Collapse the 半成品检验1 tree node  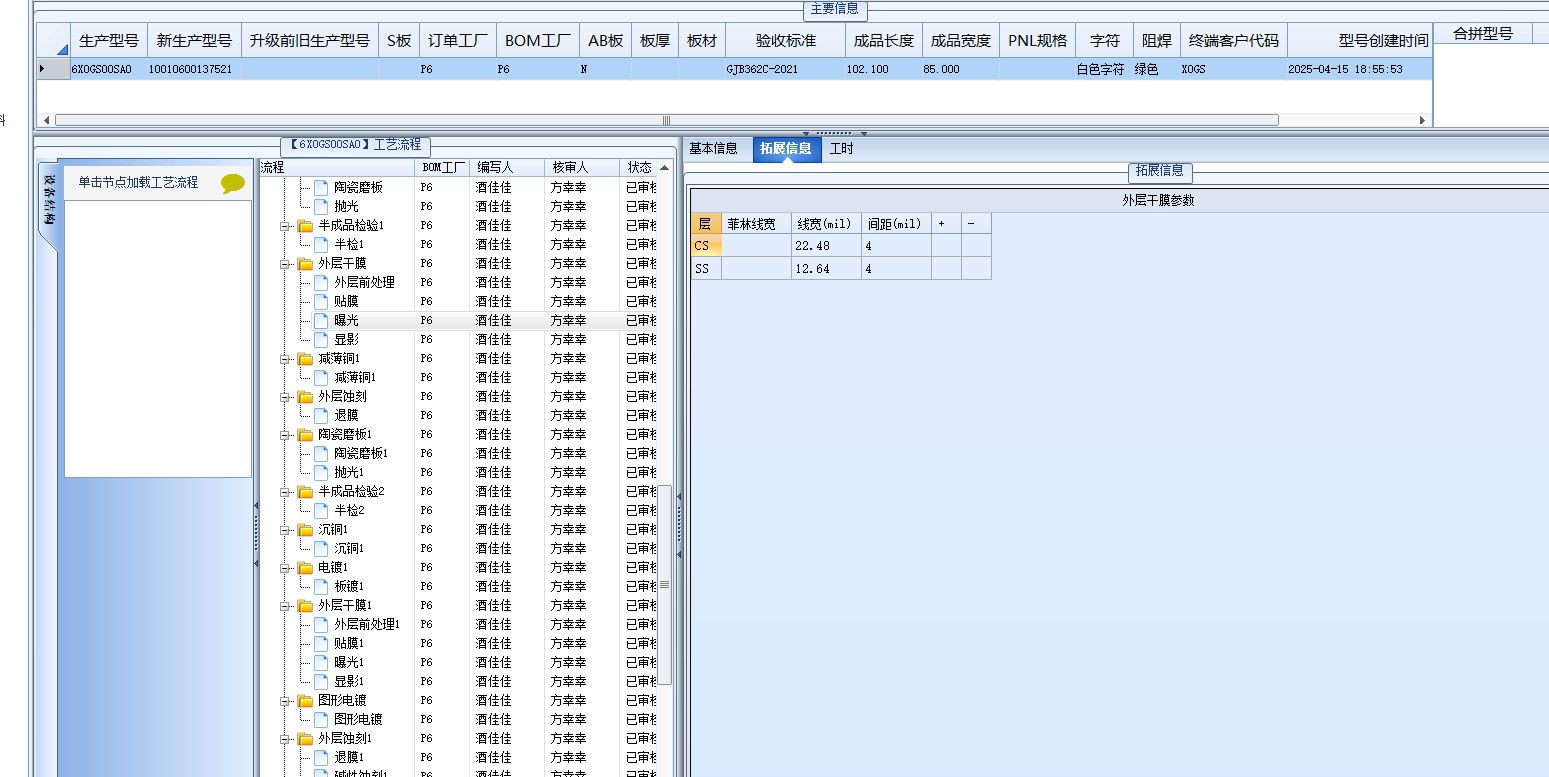[285, 226]
